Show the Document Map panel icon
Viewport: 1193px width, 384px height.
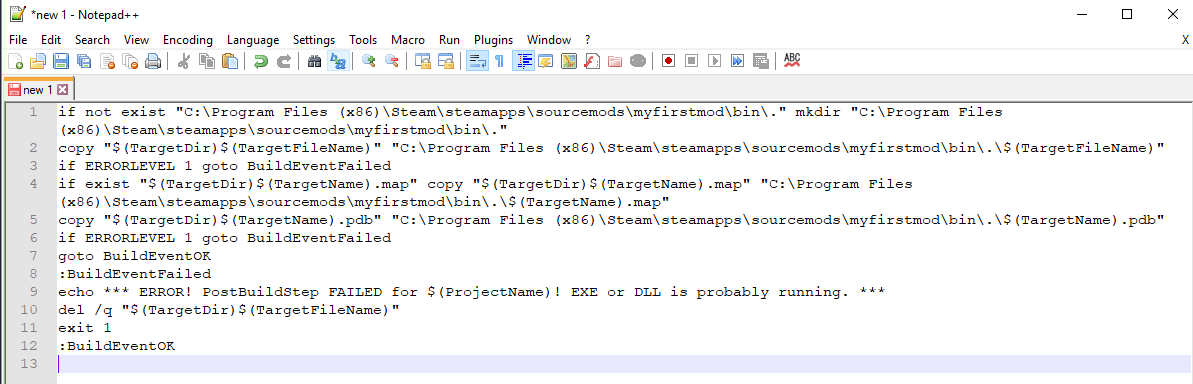tap(568, 62)
